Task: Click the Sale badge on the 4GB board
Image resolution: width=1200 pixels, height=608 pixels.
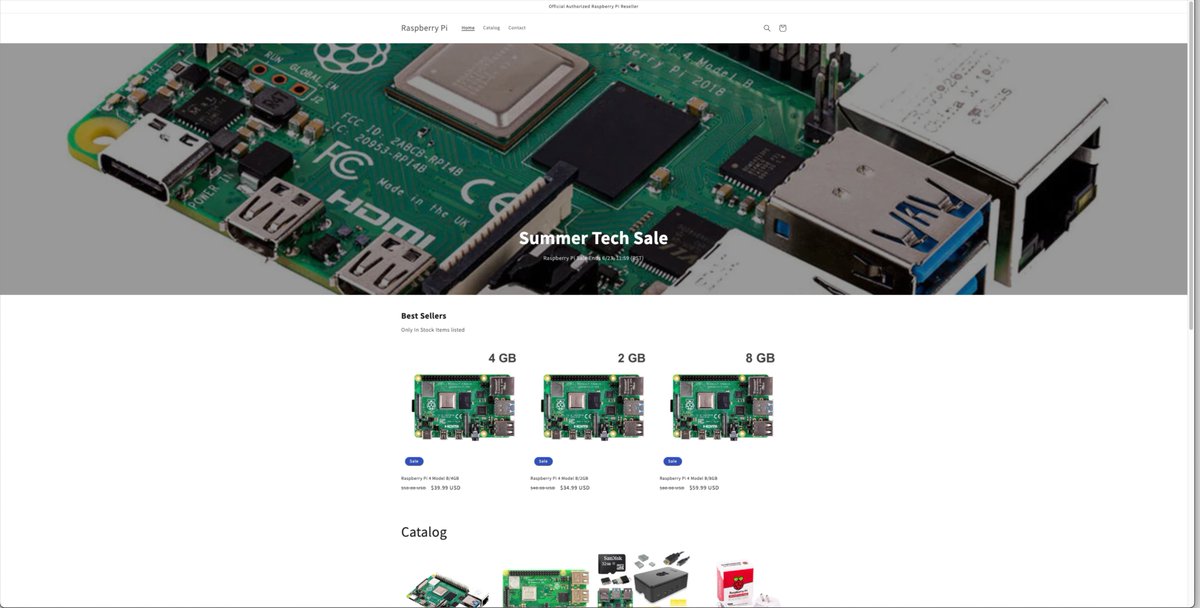Action: (x=413, y=460)
